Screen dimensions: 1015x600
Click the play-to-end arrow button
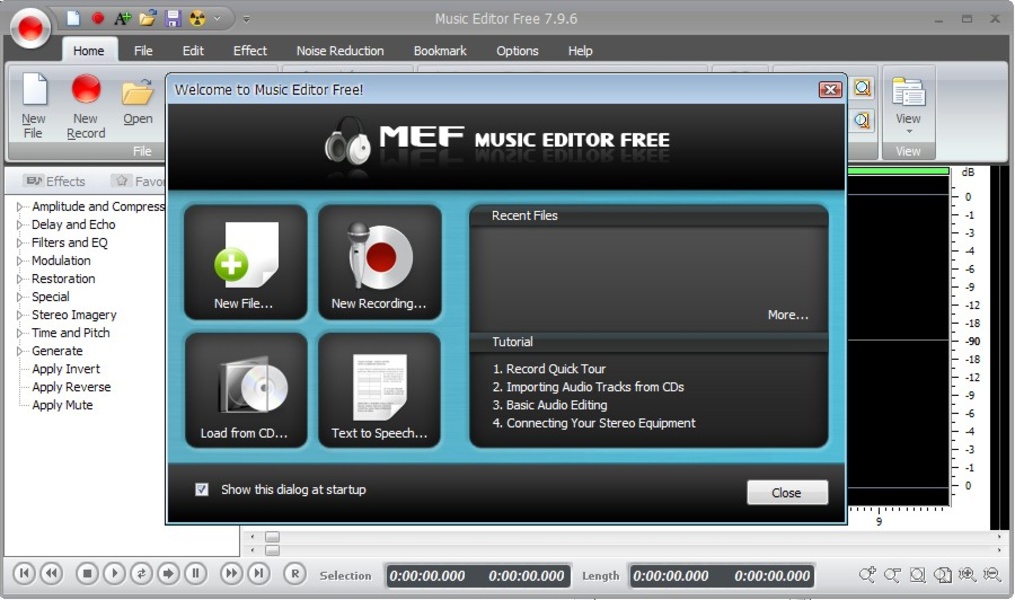click(168, 573)
